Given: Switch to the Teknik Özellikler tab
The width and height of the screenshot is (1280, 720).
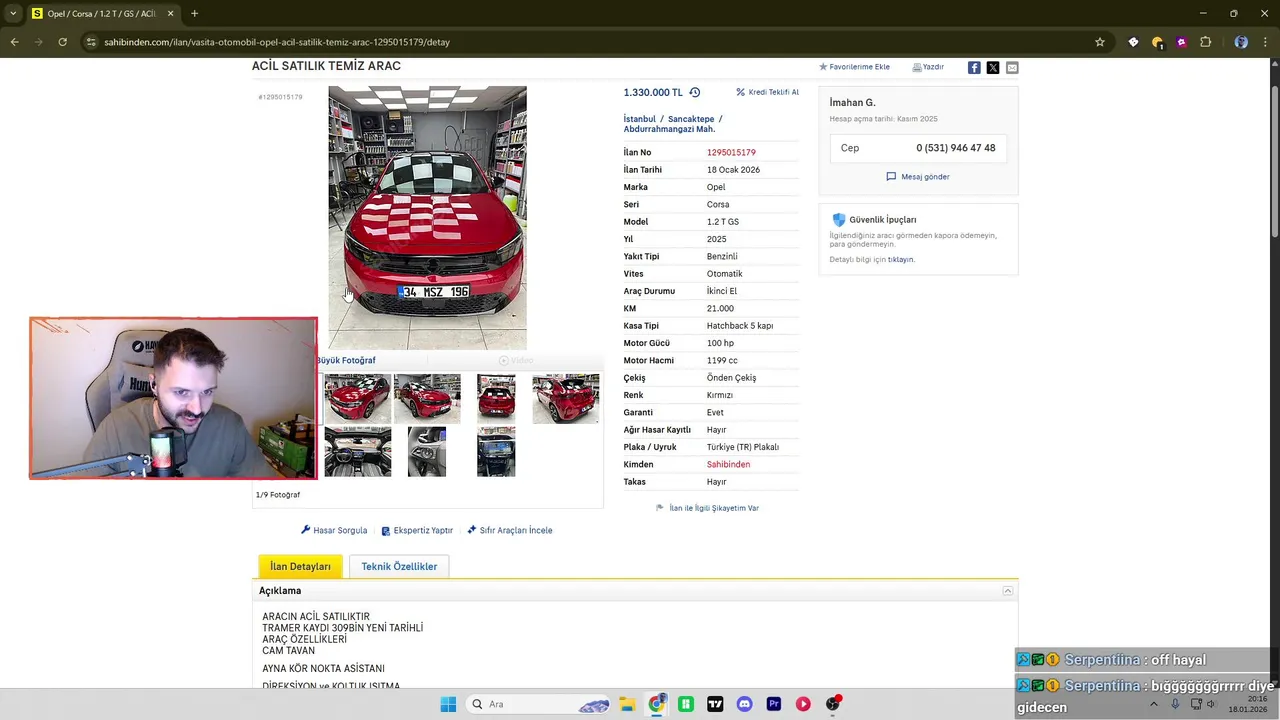Looking at the screenshot, I should click(399, 567).
